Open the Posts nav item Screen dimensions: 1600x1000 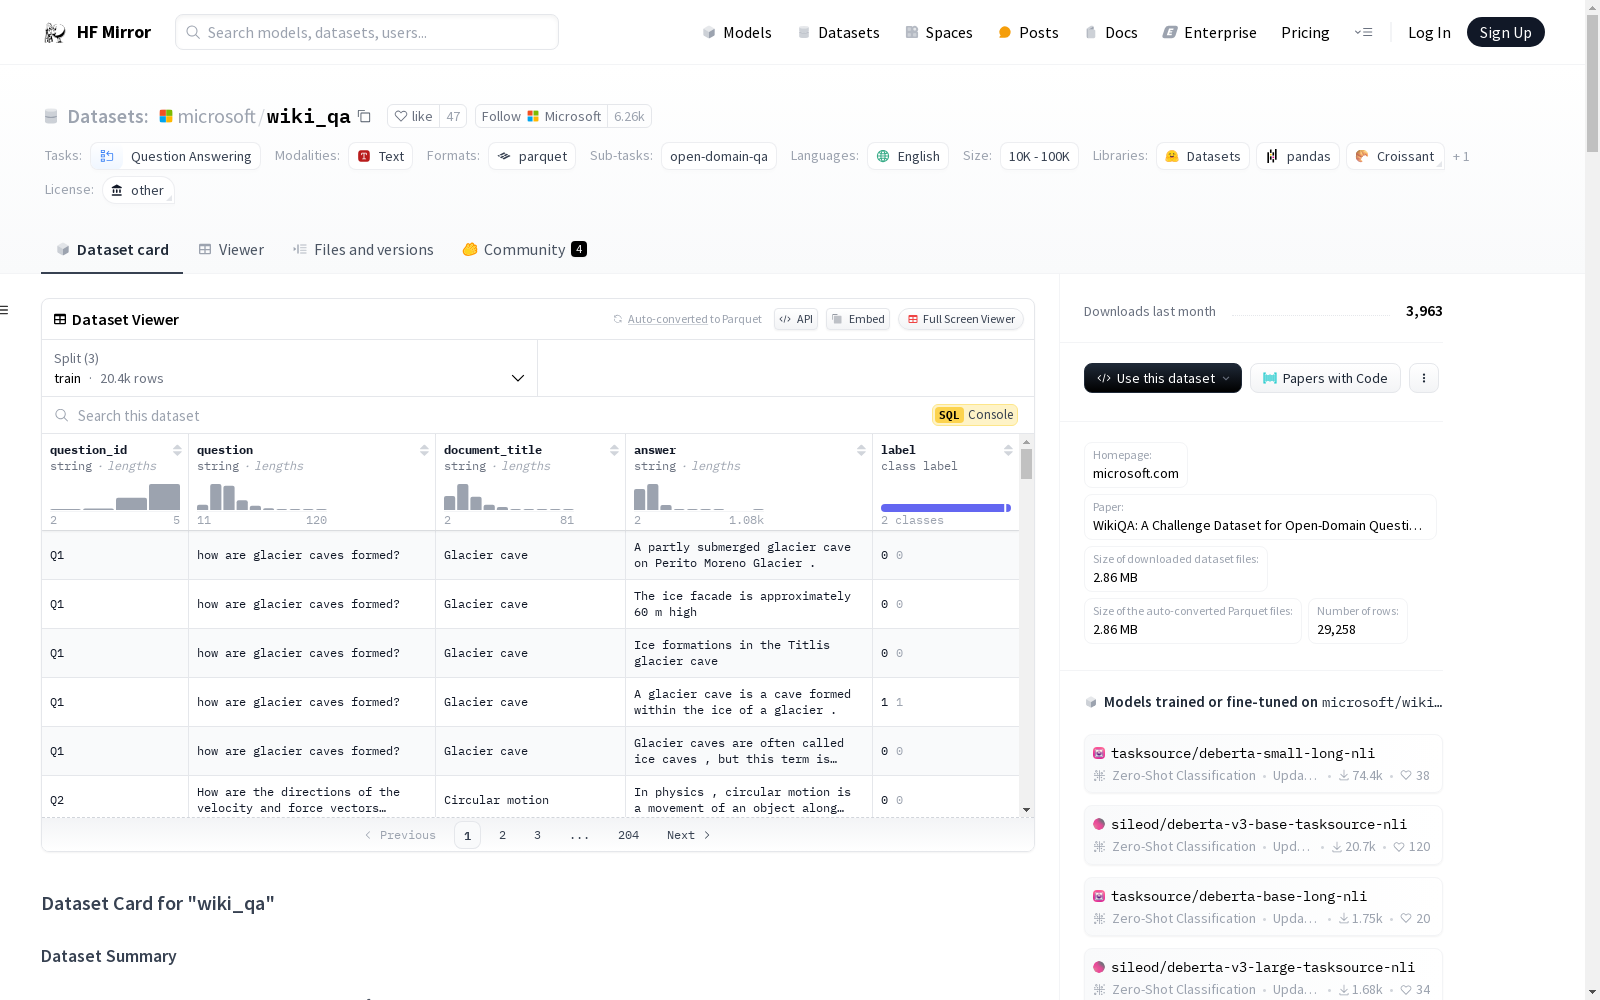pos(1028,32)
